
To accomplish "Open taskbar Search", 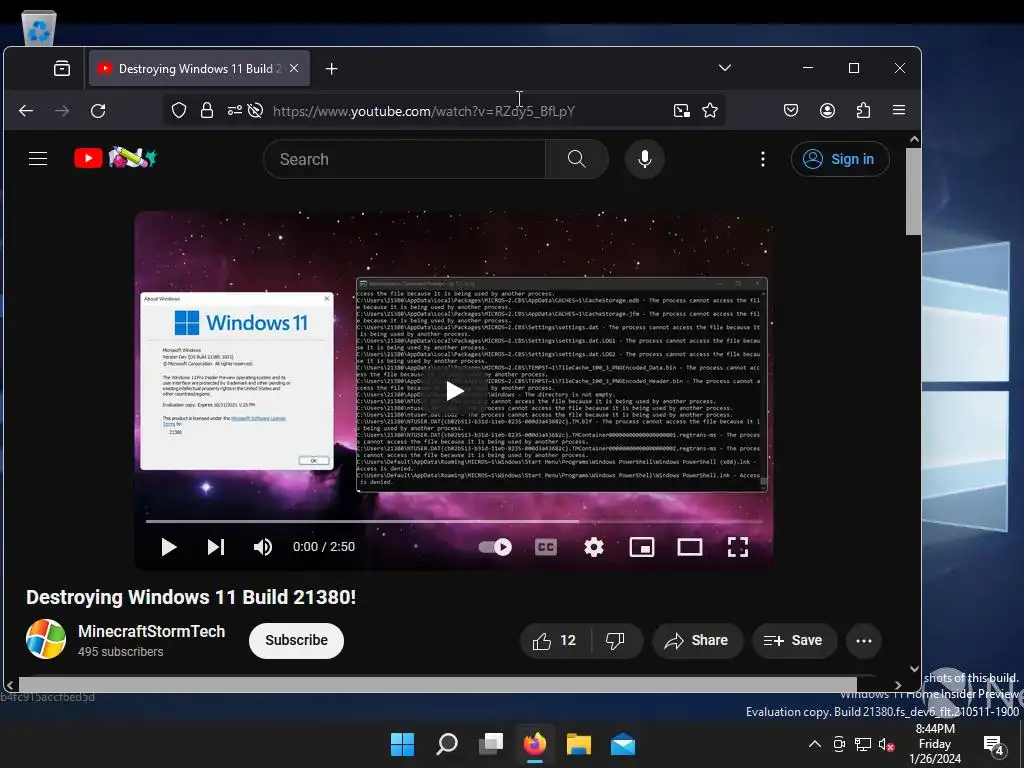I will (447, 744).
